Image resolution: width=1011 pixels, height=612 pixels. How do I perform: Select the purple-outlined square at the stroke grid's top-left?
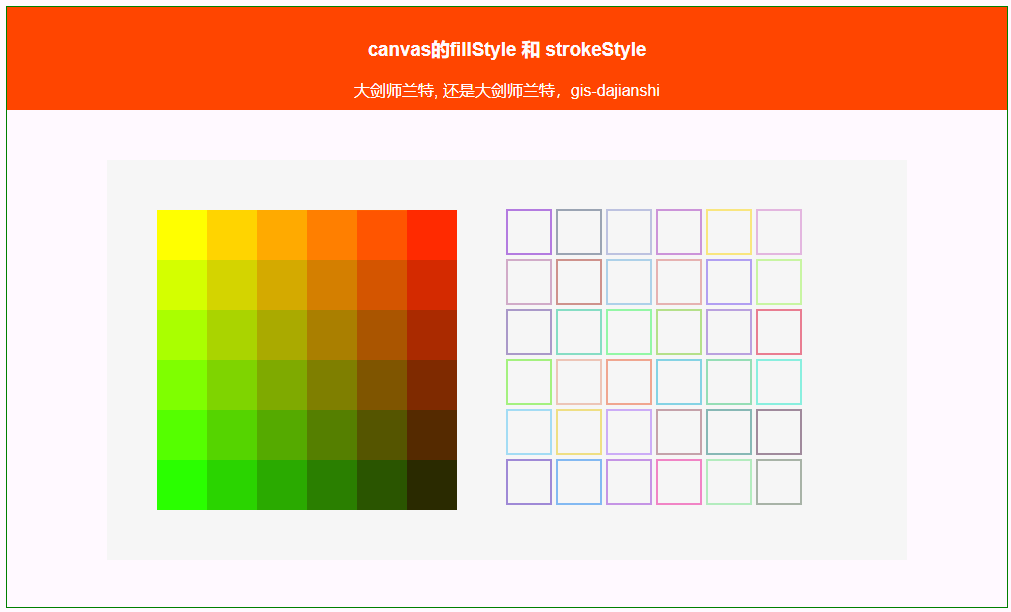tap(528, 232)
